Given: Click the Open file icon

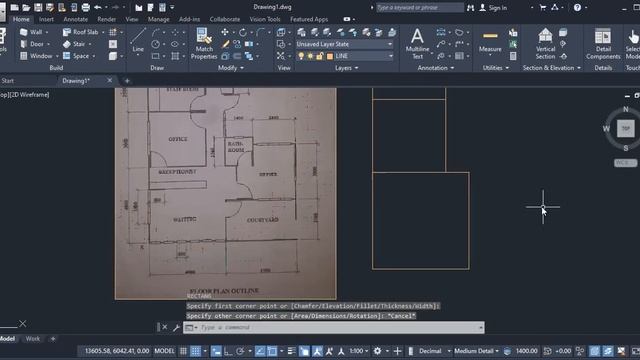Looking at the screenshot, I should click(x=26, y=7).
